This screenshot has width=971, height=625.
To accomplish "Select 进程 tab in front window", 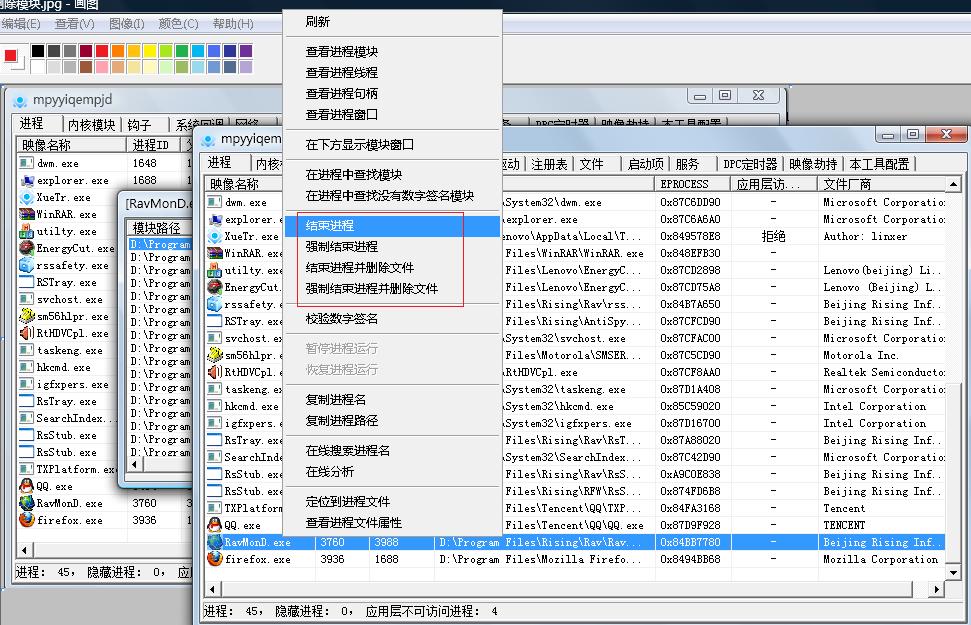I will click(x=220, y=162).
